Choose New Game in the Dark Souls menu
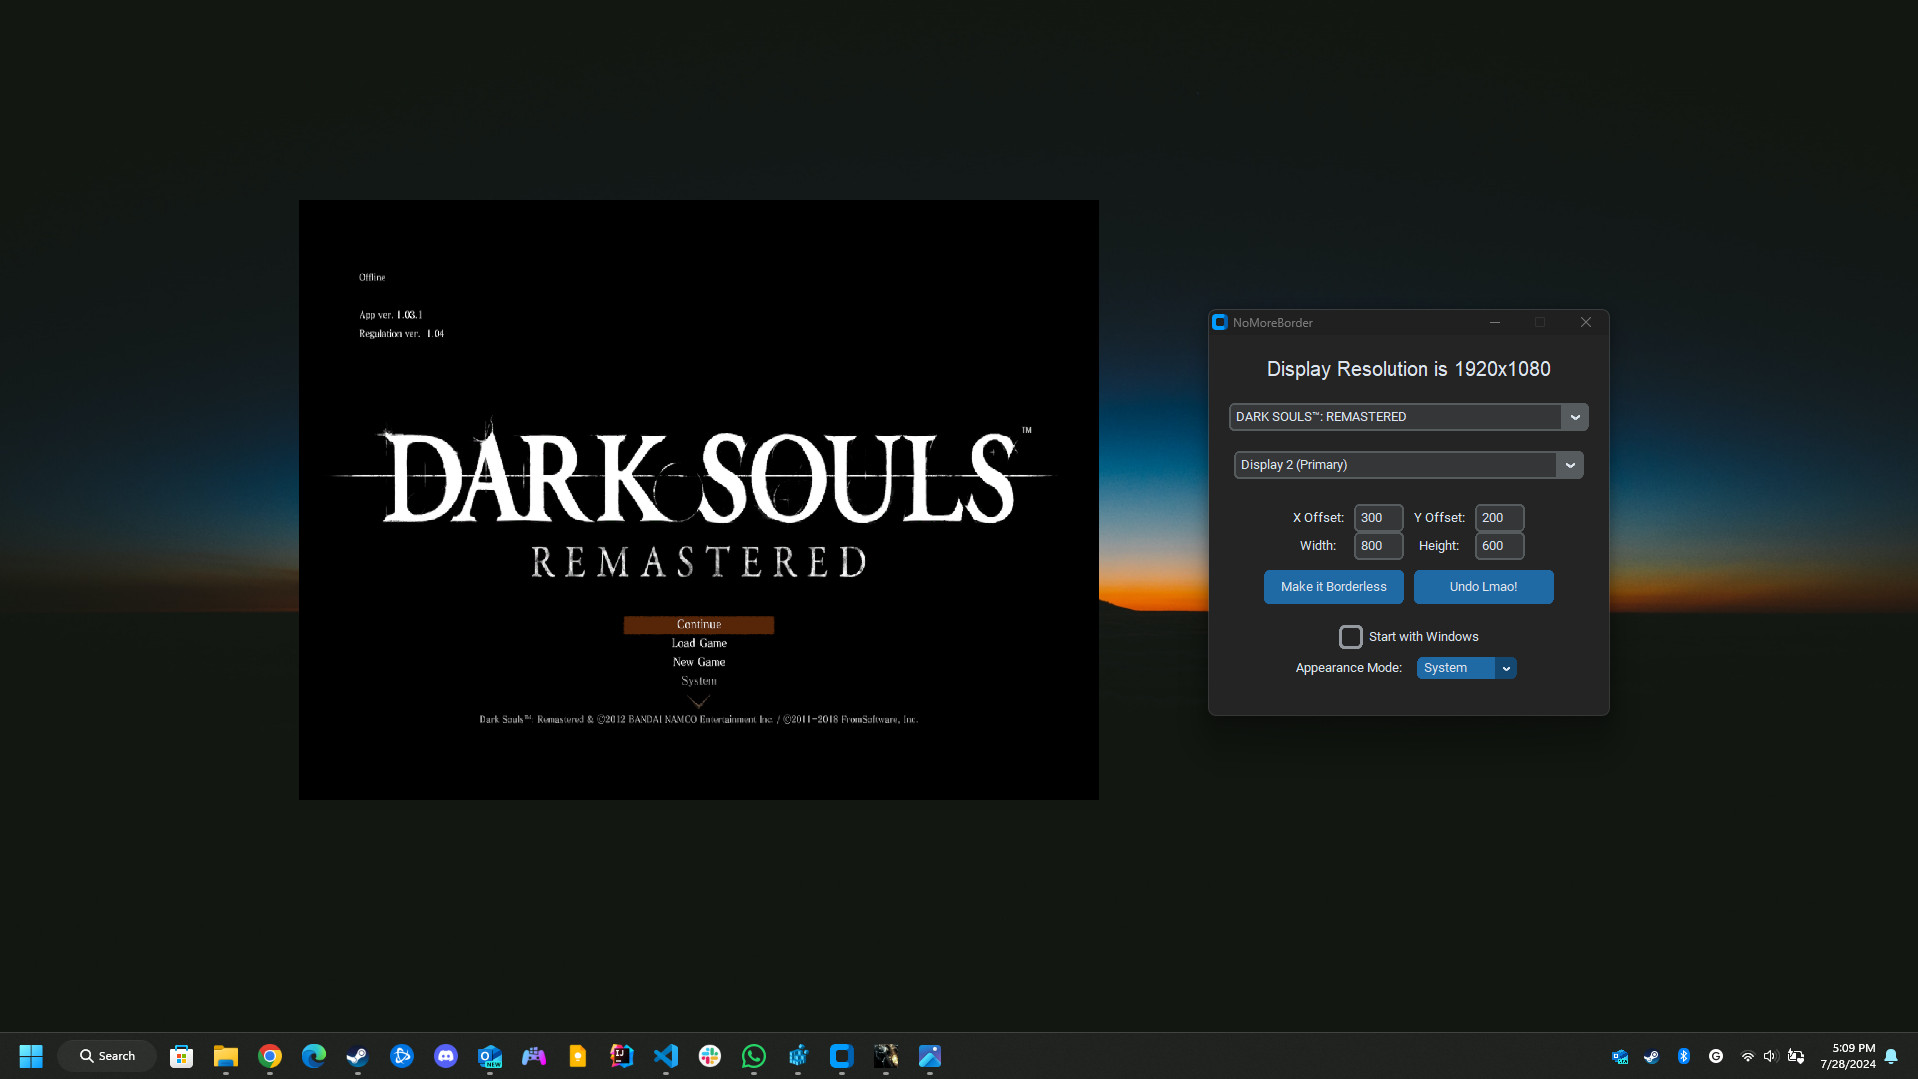Image resolution: width=1918 pixels, height=1079 pixels. 698,662
